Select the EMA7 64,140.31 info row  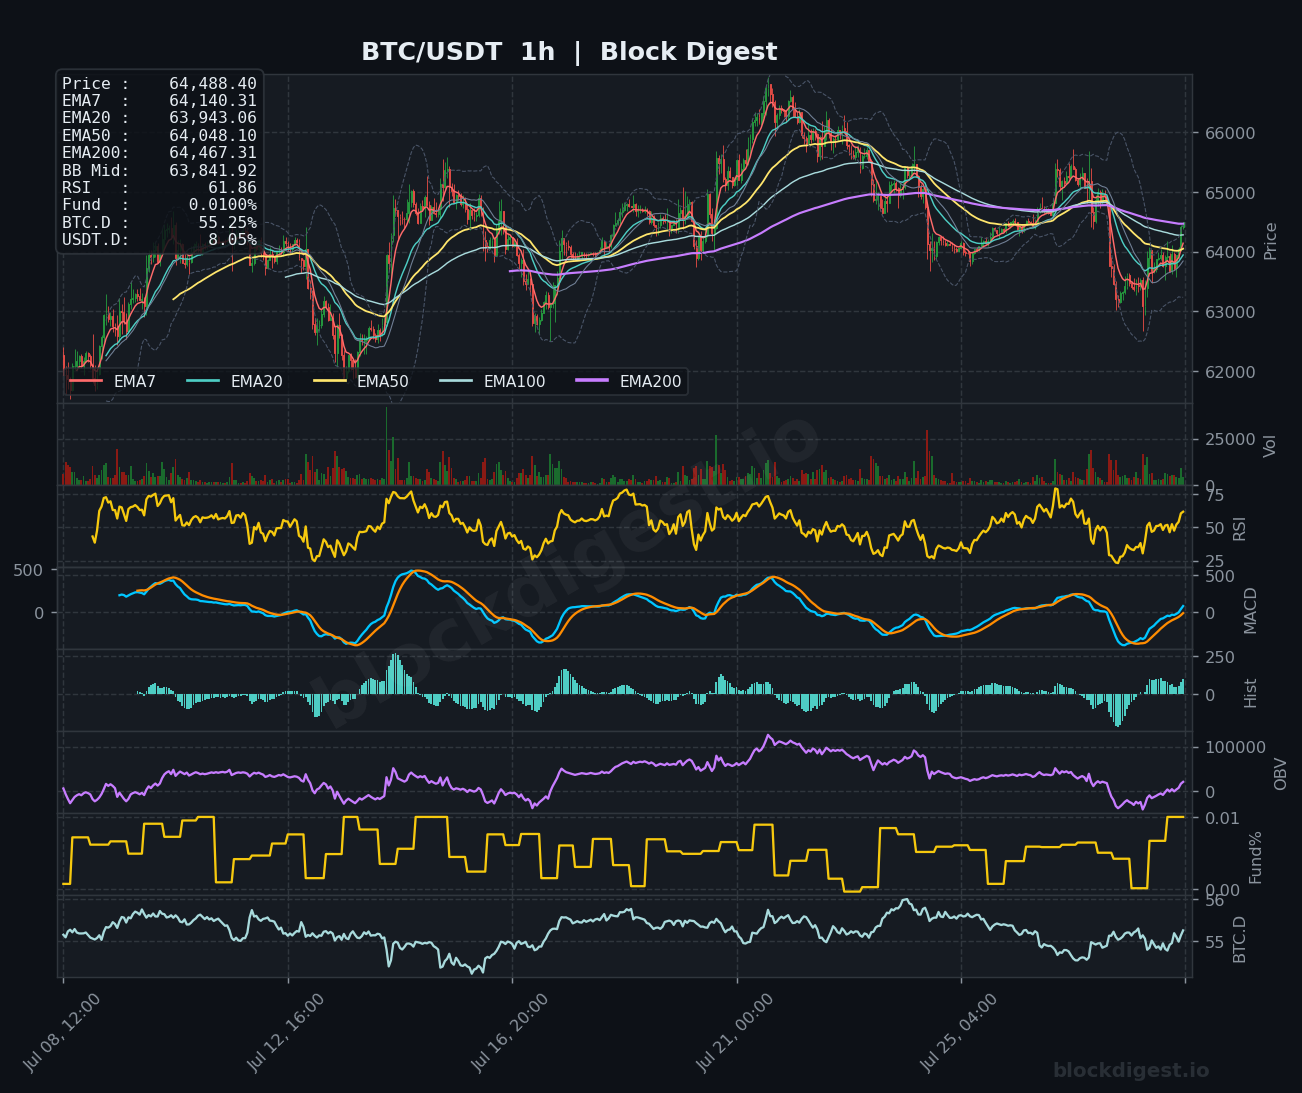[x=159, y=101]
